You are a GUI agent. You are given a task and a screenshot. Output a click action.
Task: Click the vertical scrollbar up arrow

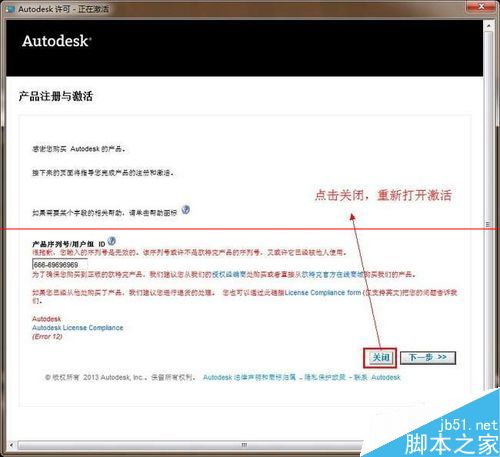pos(489,26)
